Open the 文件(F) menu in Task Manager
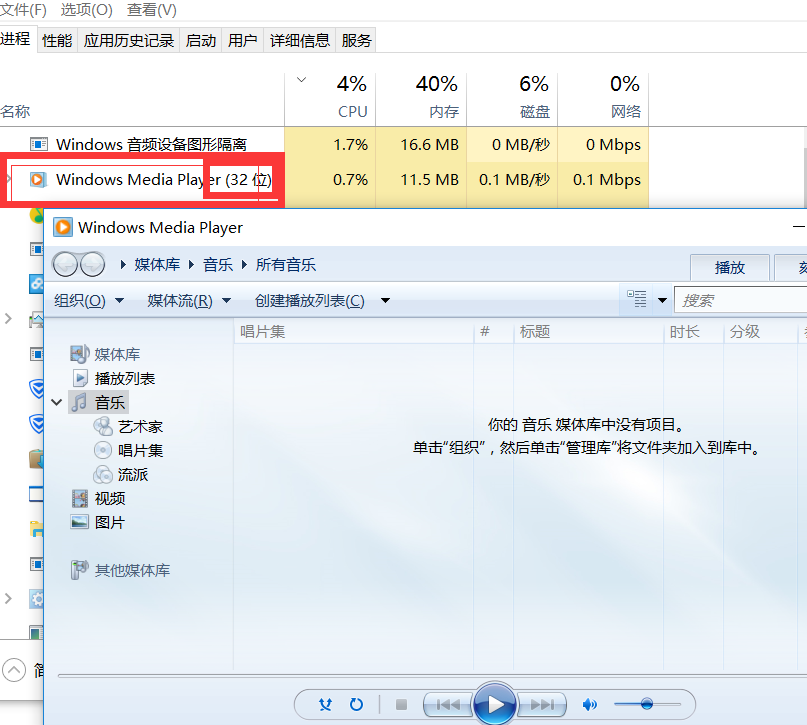Image resolution: width=807 pixels, height=725 pixels. point(23,10)
